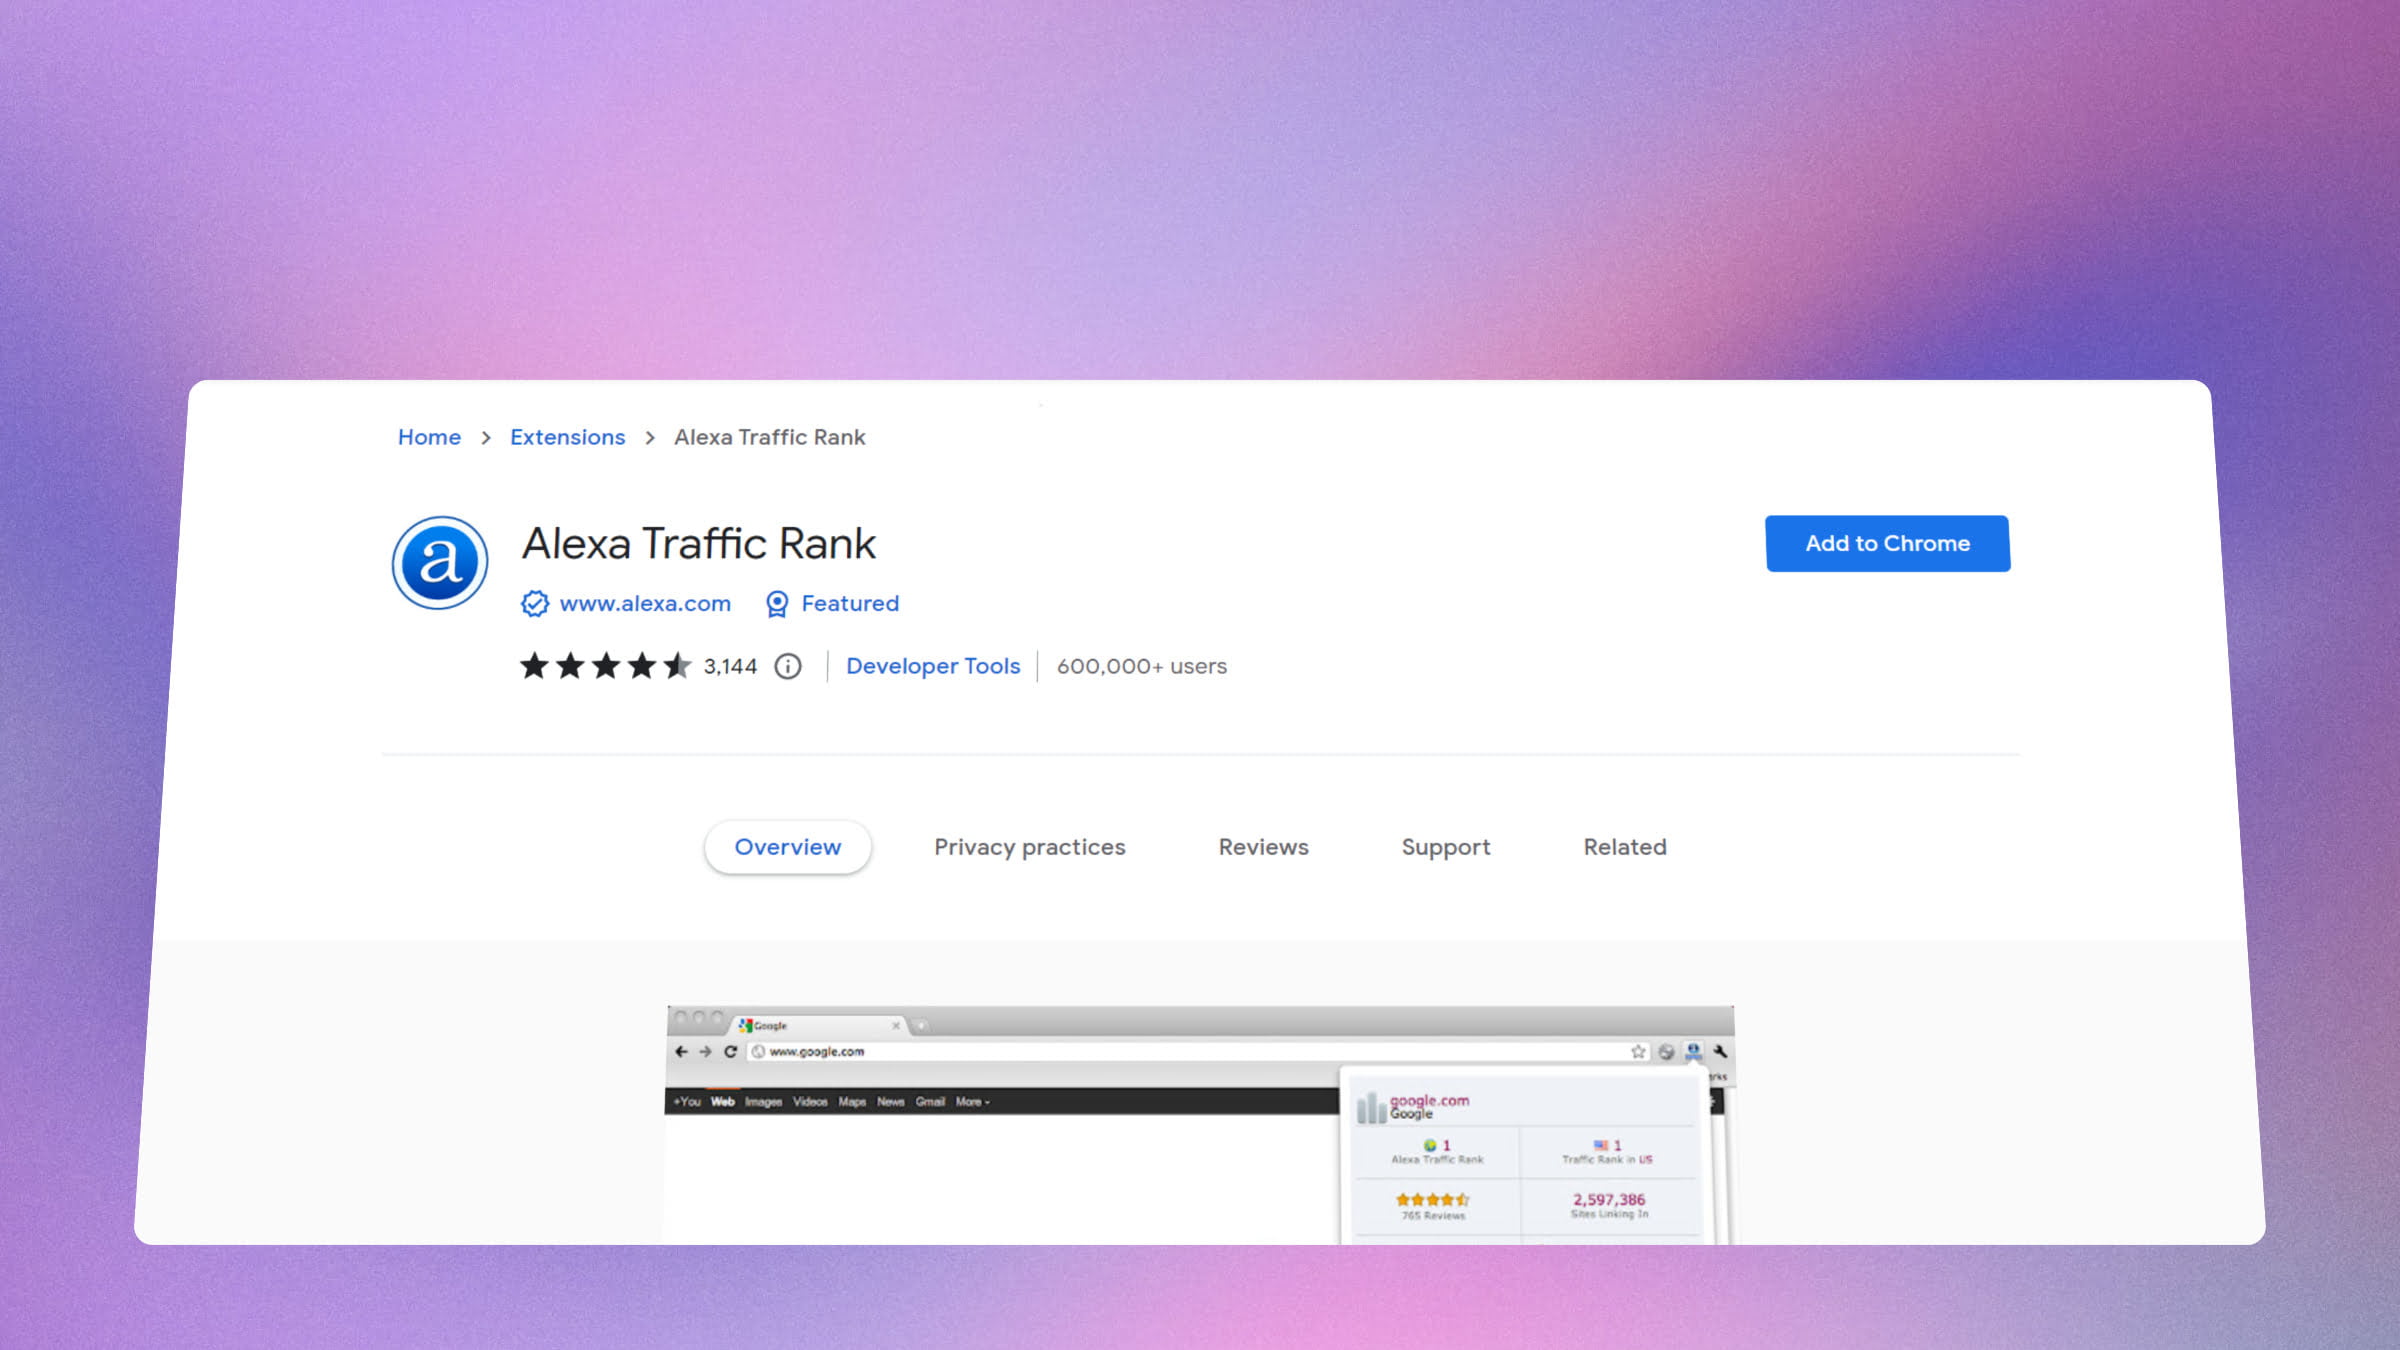Viewport: 2400px width, 1350px height.
Task: Click the Developer Tools category icon
Action: point(931,666)
